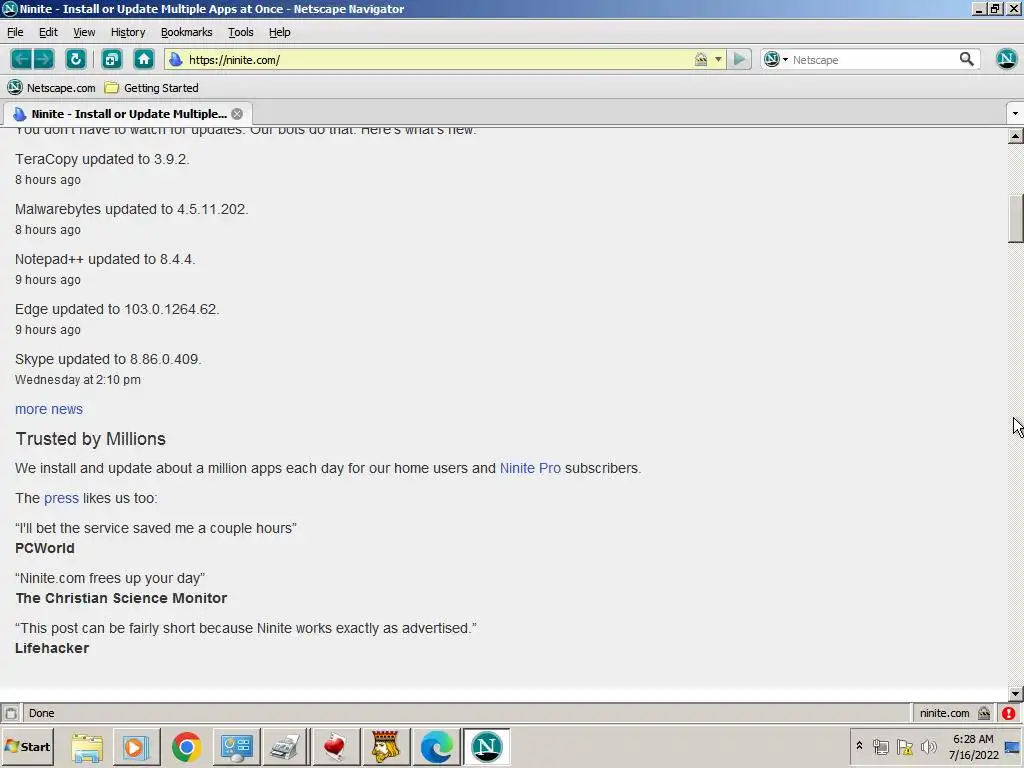Image resolution: width=1024 pixels, height=768 pixels.
Task: Open the control panel taskbar icon
Action: click(236, 746)
